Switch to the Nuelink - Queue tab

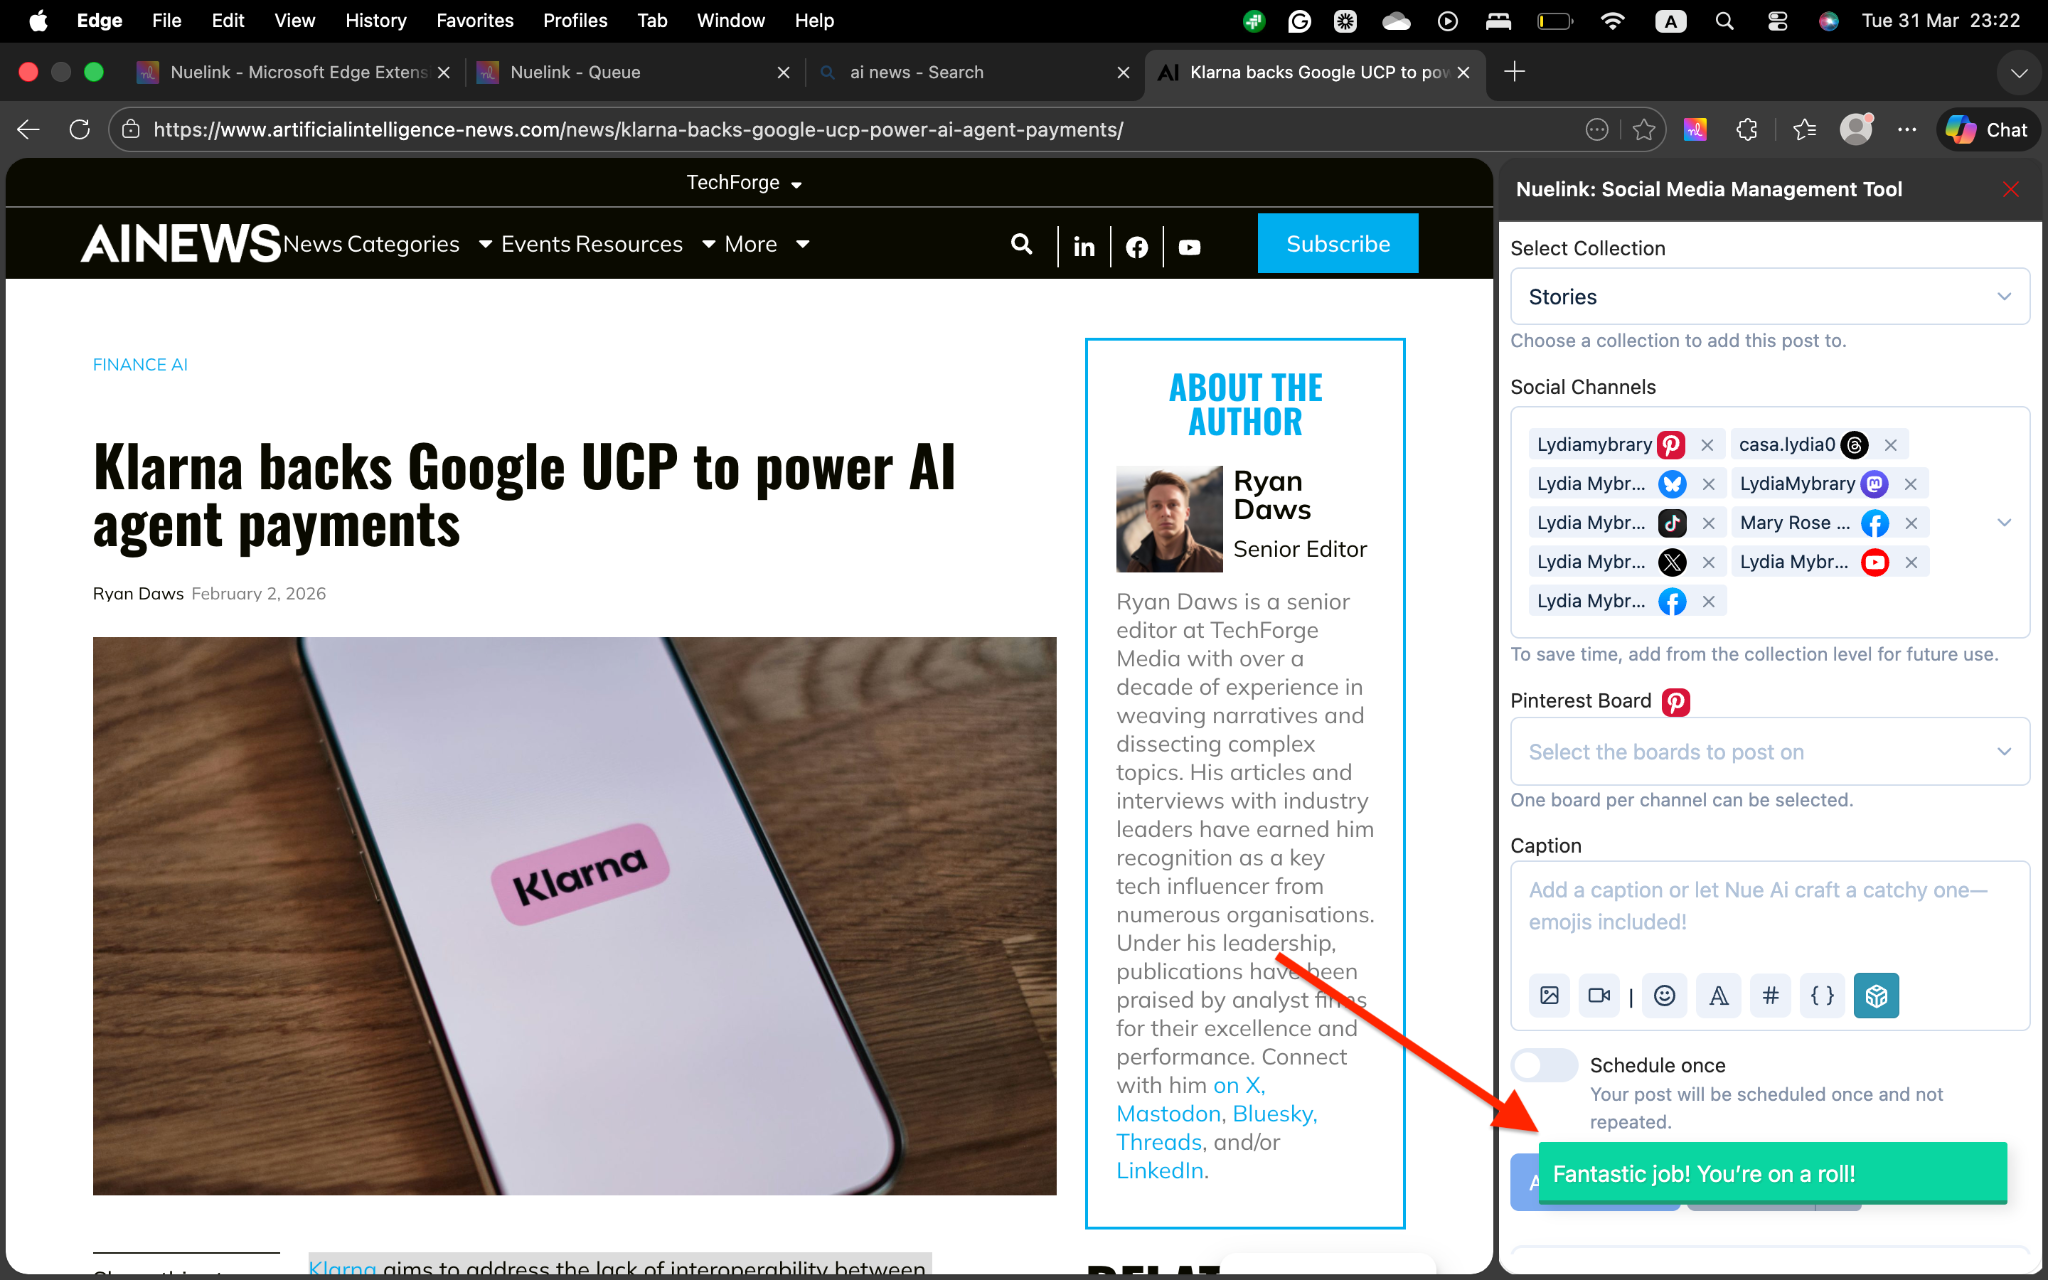click(575, 72)
